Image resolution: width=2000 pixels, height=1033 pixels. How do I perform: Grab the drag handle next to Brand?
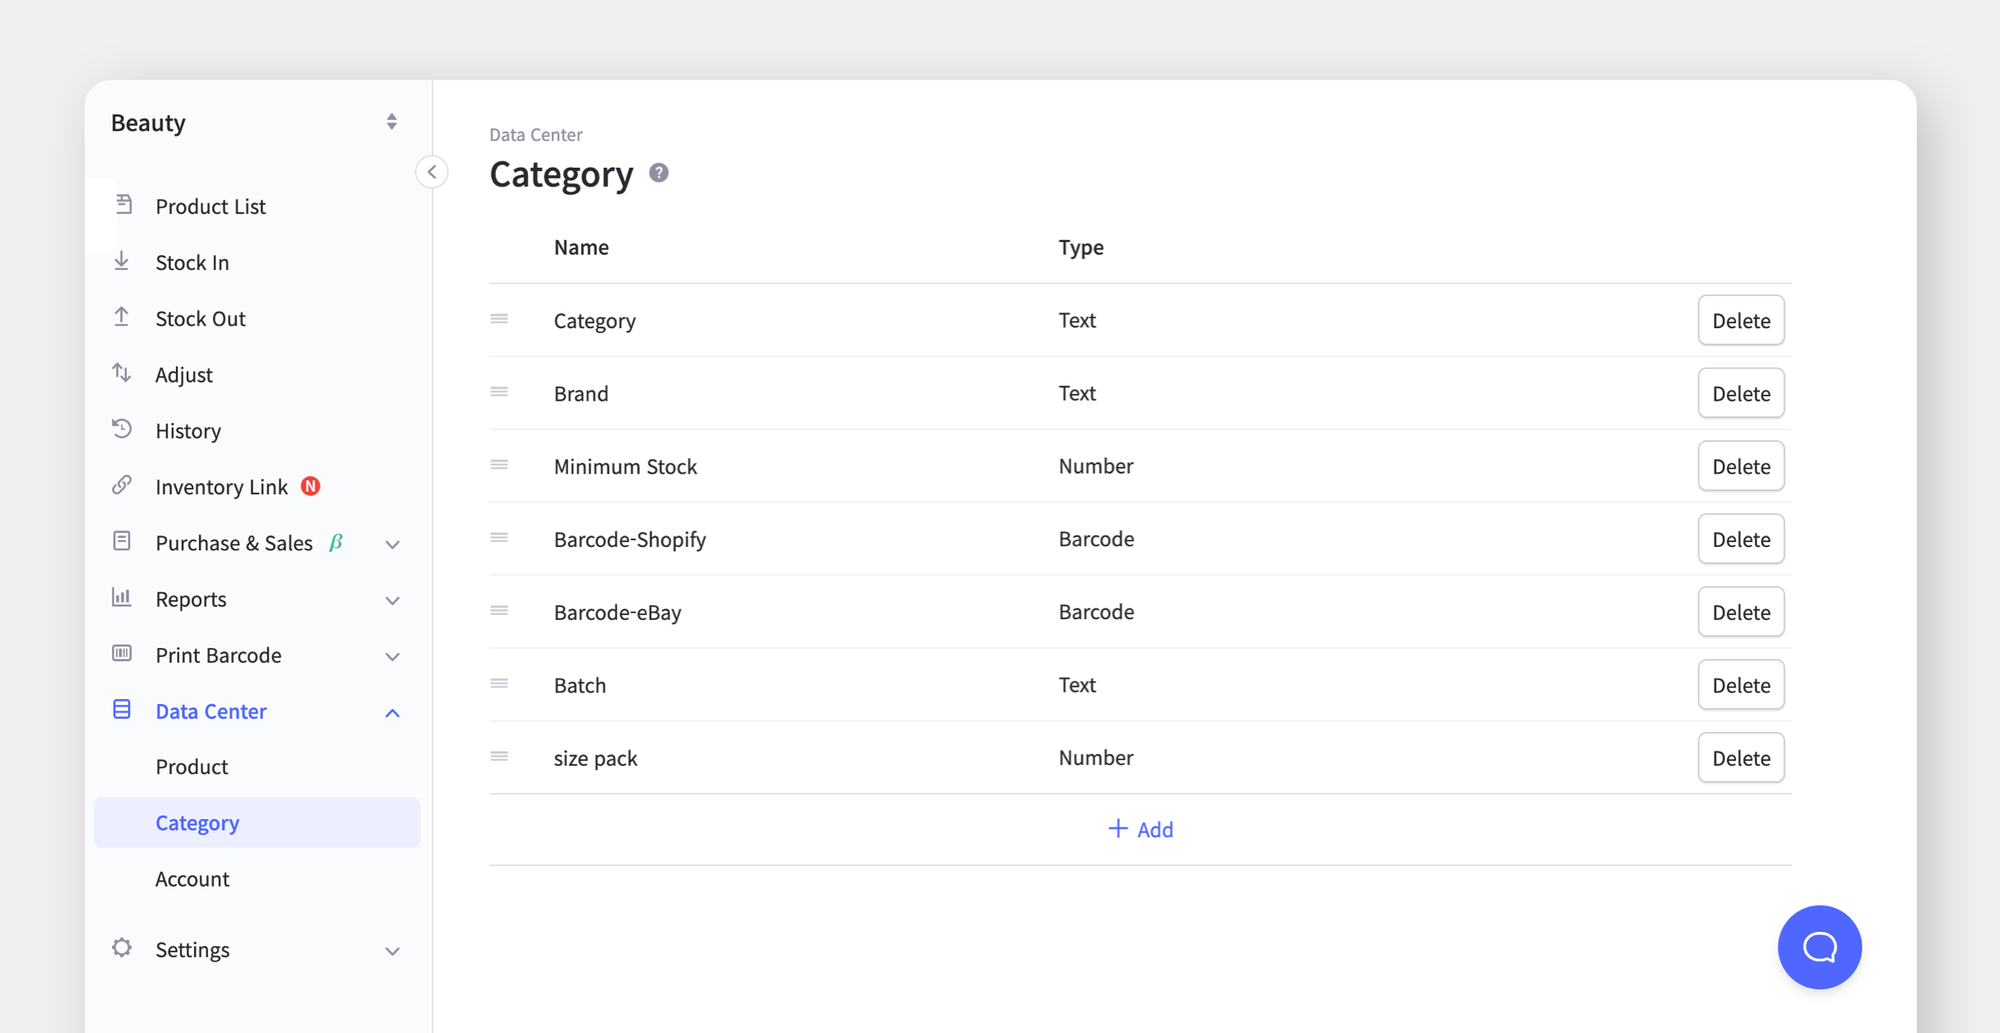(x=499, y=392)
